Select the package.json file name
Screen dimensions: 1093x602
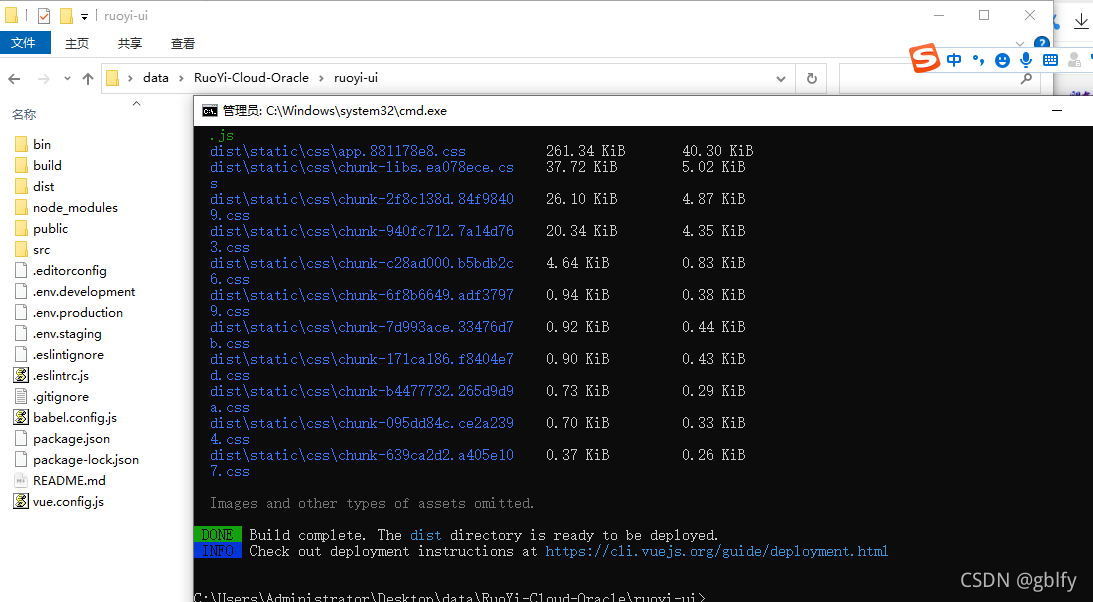click(71, 438)
